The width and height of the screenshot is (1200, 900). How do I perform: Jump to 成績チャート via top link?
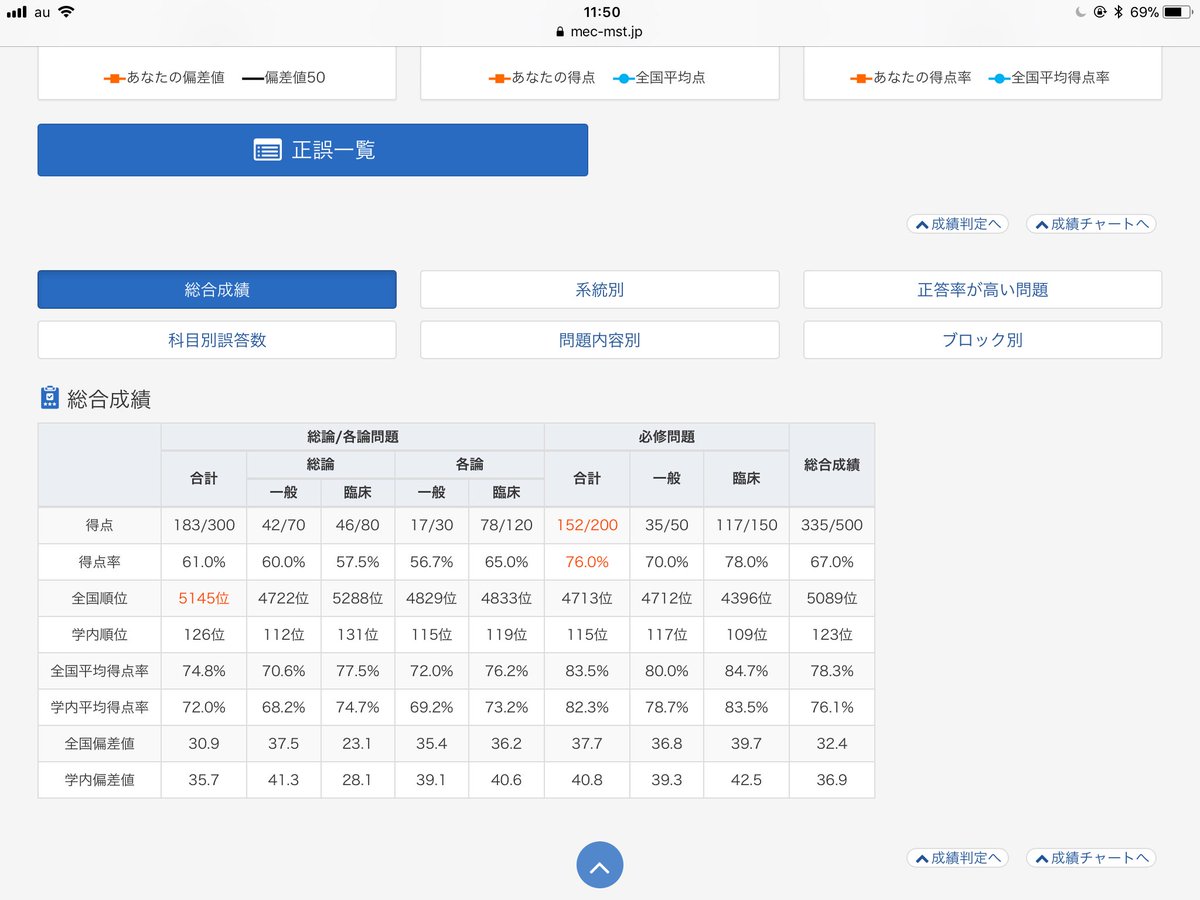pyautogui.click(x=1091, y=224)
